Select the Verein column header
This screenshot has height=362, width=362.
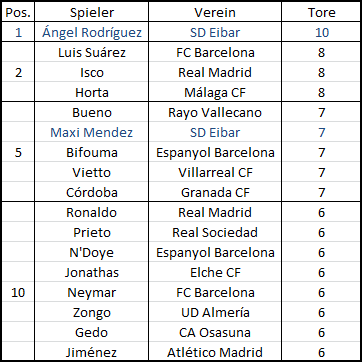pyautogui.click(x=215, y=12)
